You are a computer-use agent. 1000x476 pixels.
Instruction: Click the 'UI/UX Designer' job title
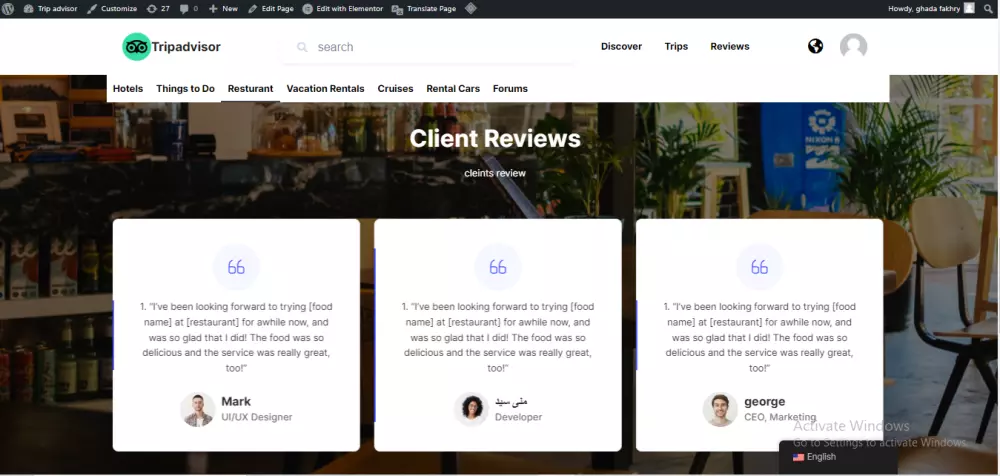[x=257, y=417]
